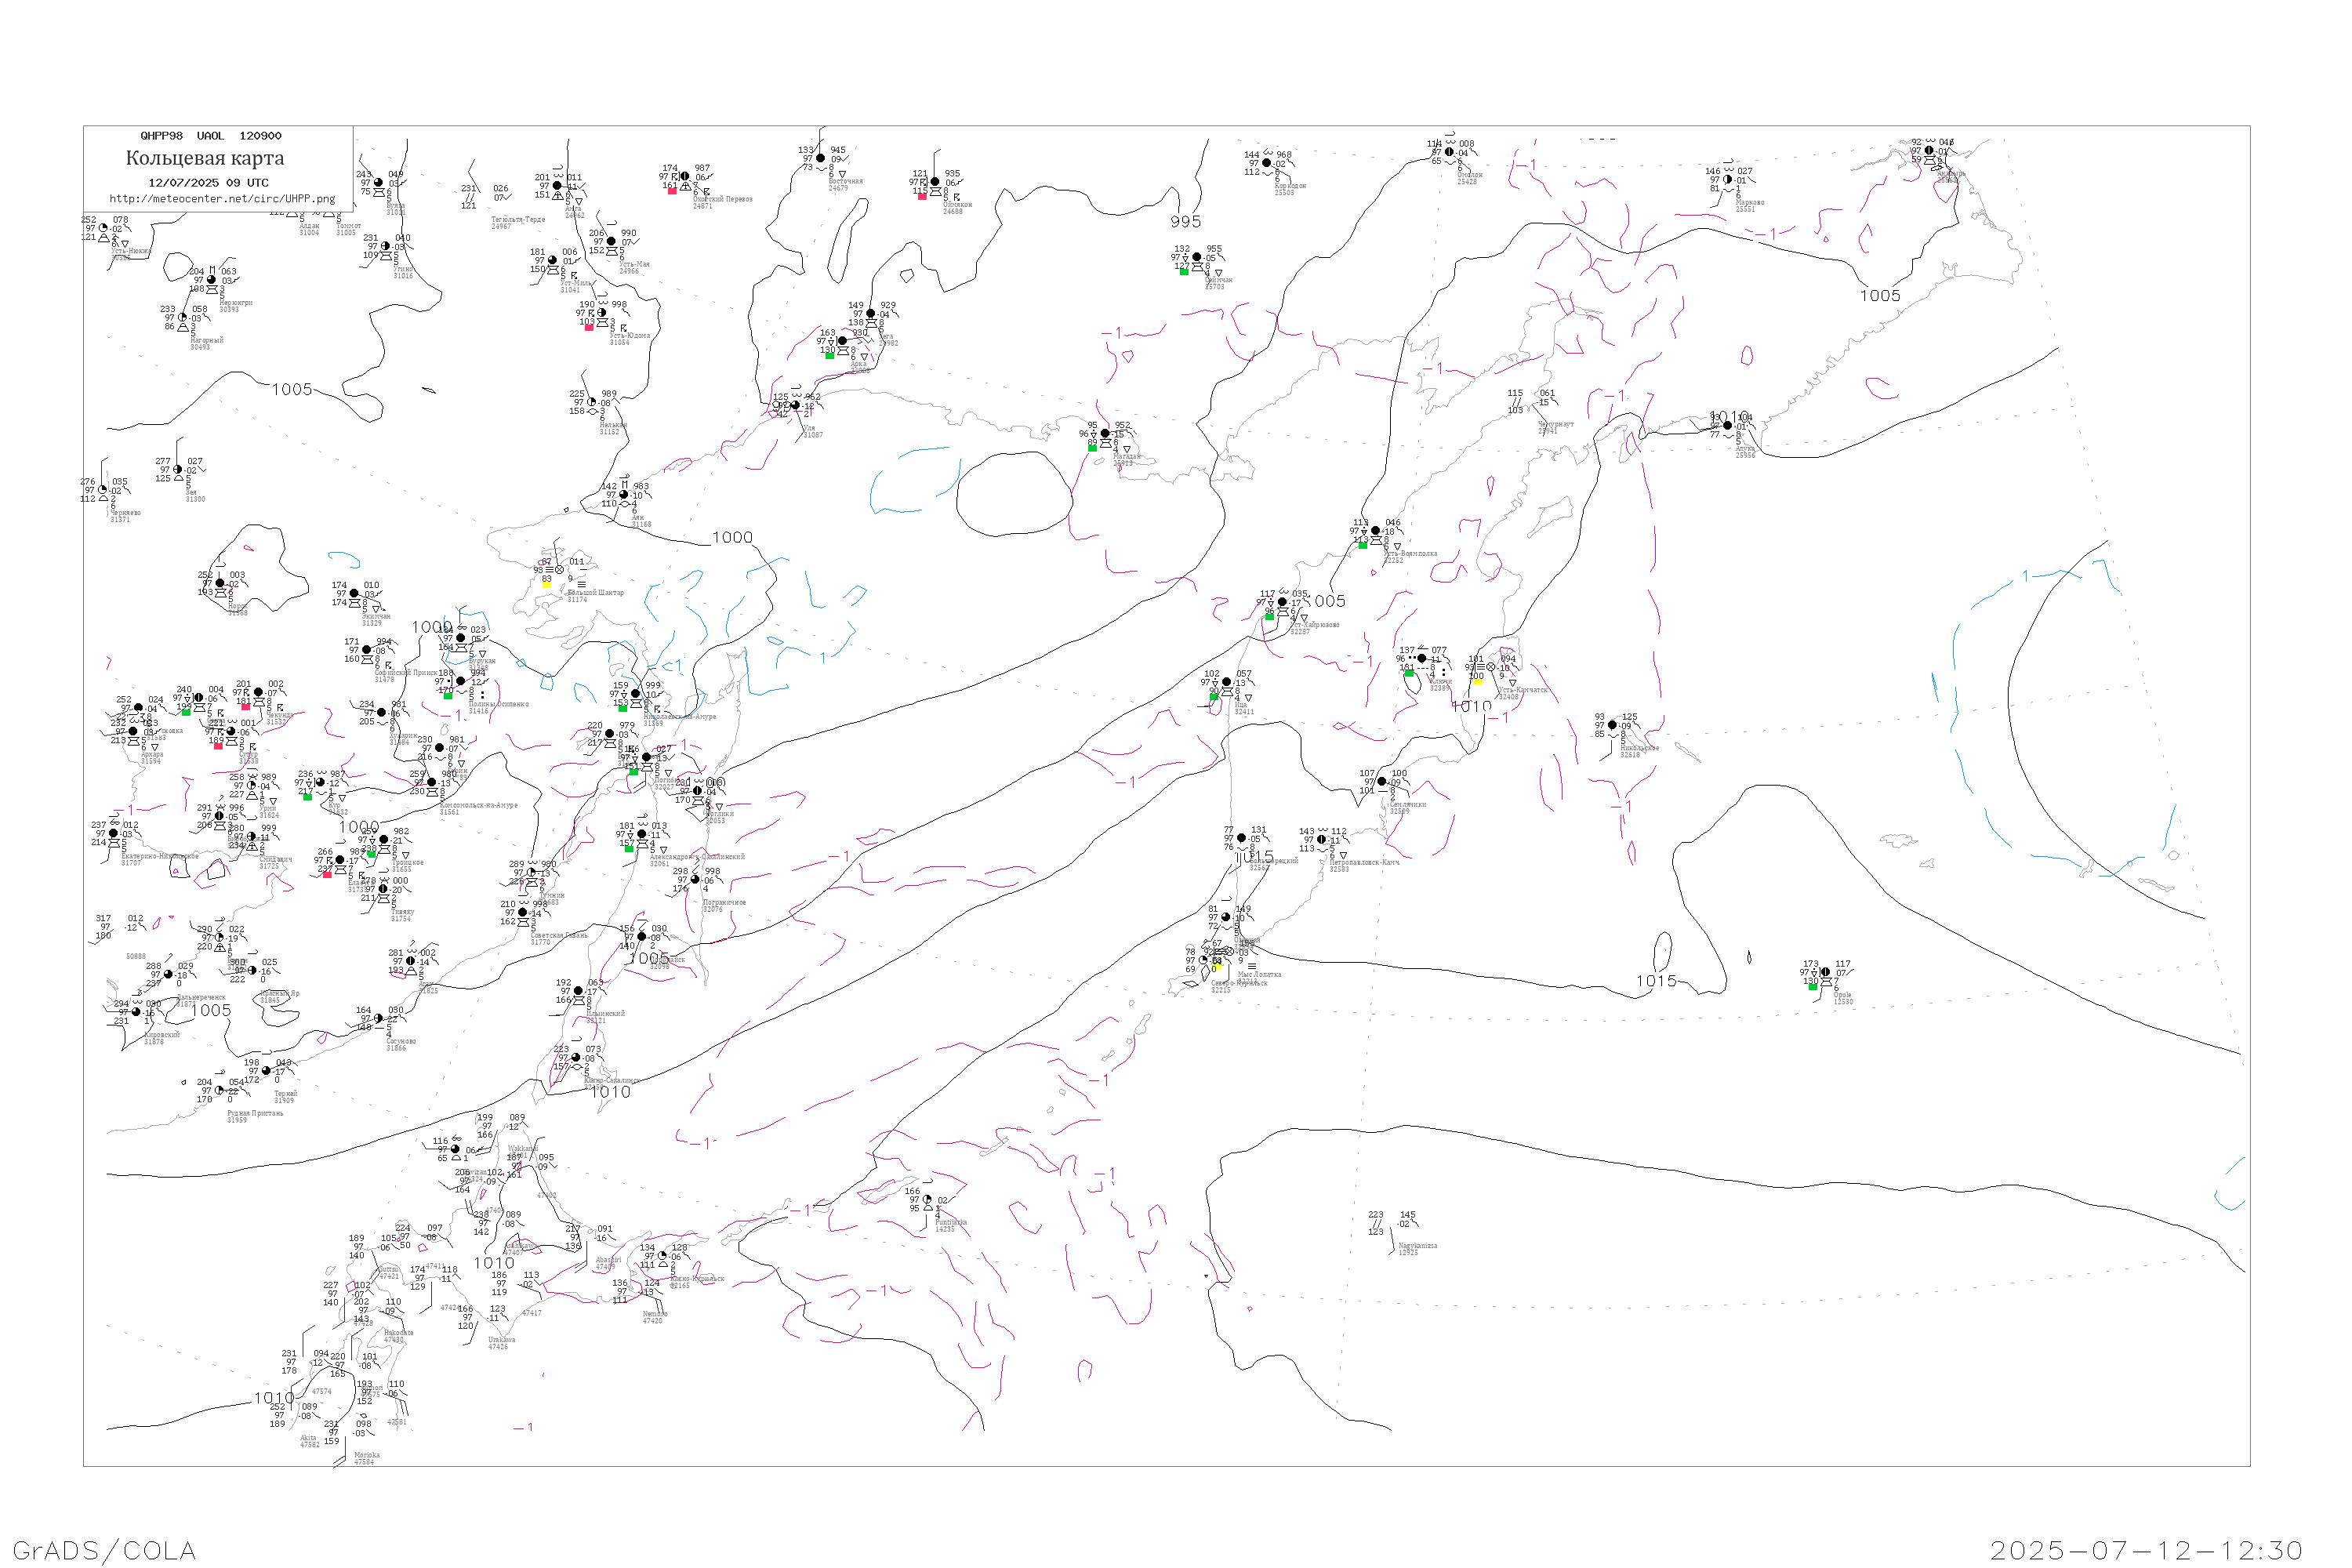This screenshot has height=1568, width=2352.
Task: Click the meteocenter.net UHPP.png URL
Action: [222, 199]
